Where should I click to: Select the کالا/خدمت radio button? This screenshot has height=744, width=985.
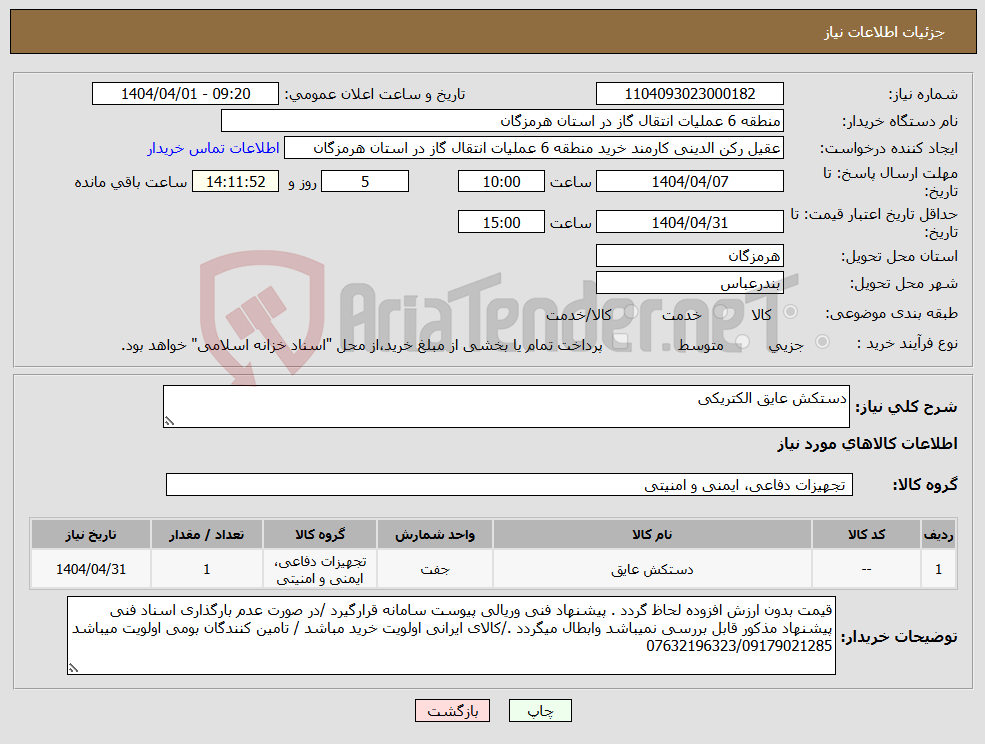tap(631, 312)
